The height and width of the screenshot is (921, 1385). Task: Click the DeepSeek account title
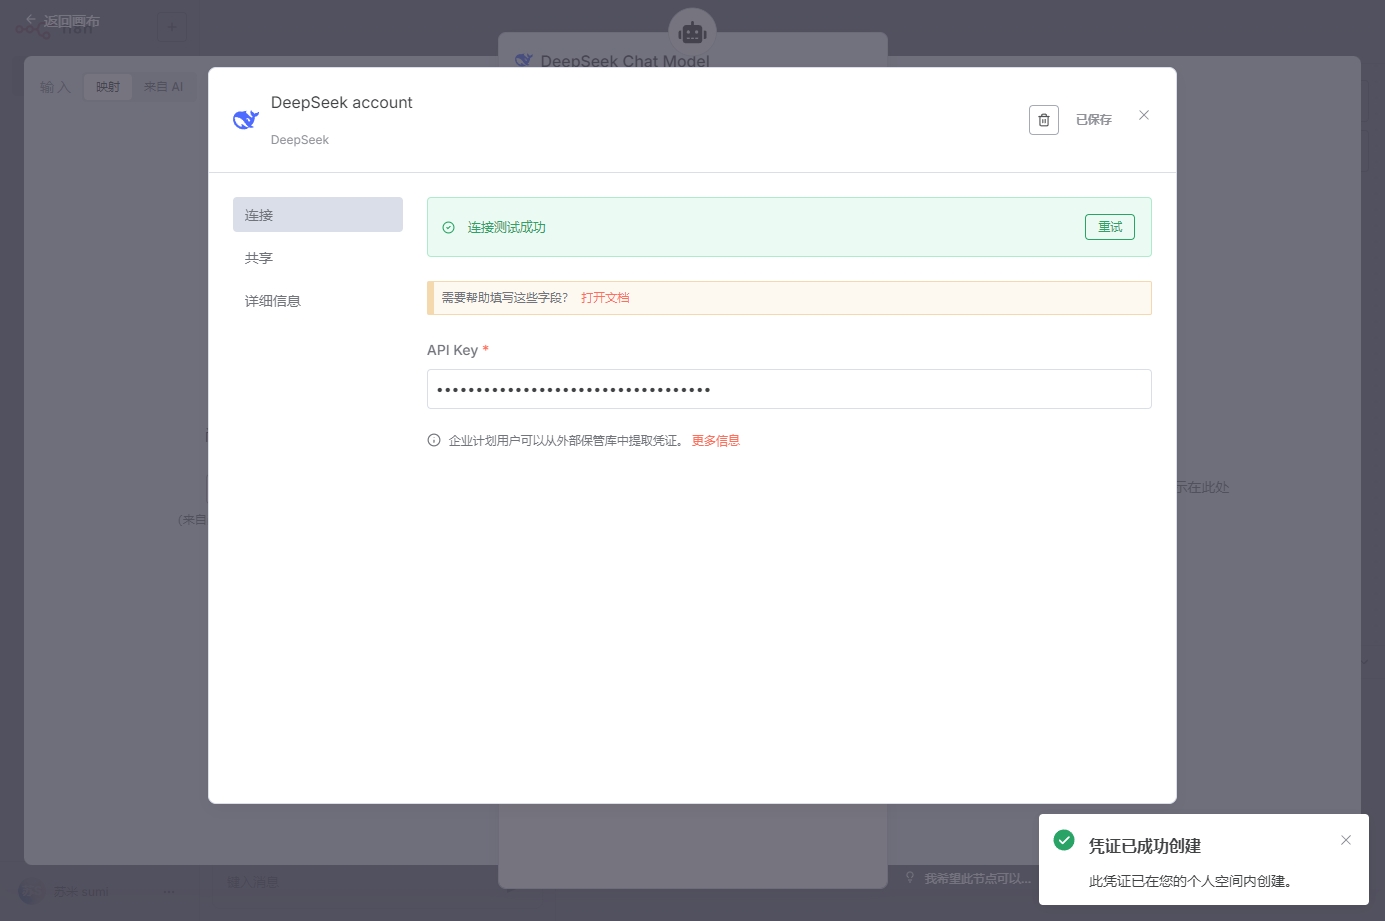point(342,102)
